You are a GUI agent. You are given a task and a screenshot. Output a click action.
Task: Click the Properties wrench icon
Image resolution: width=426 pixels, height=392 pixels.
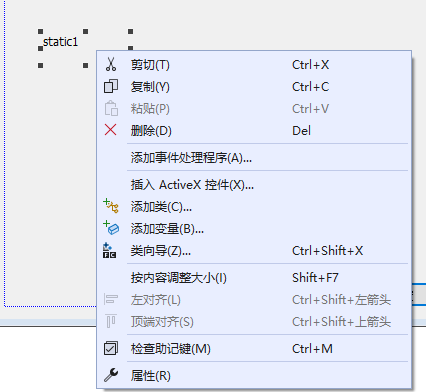(x=111, y=375)
